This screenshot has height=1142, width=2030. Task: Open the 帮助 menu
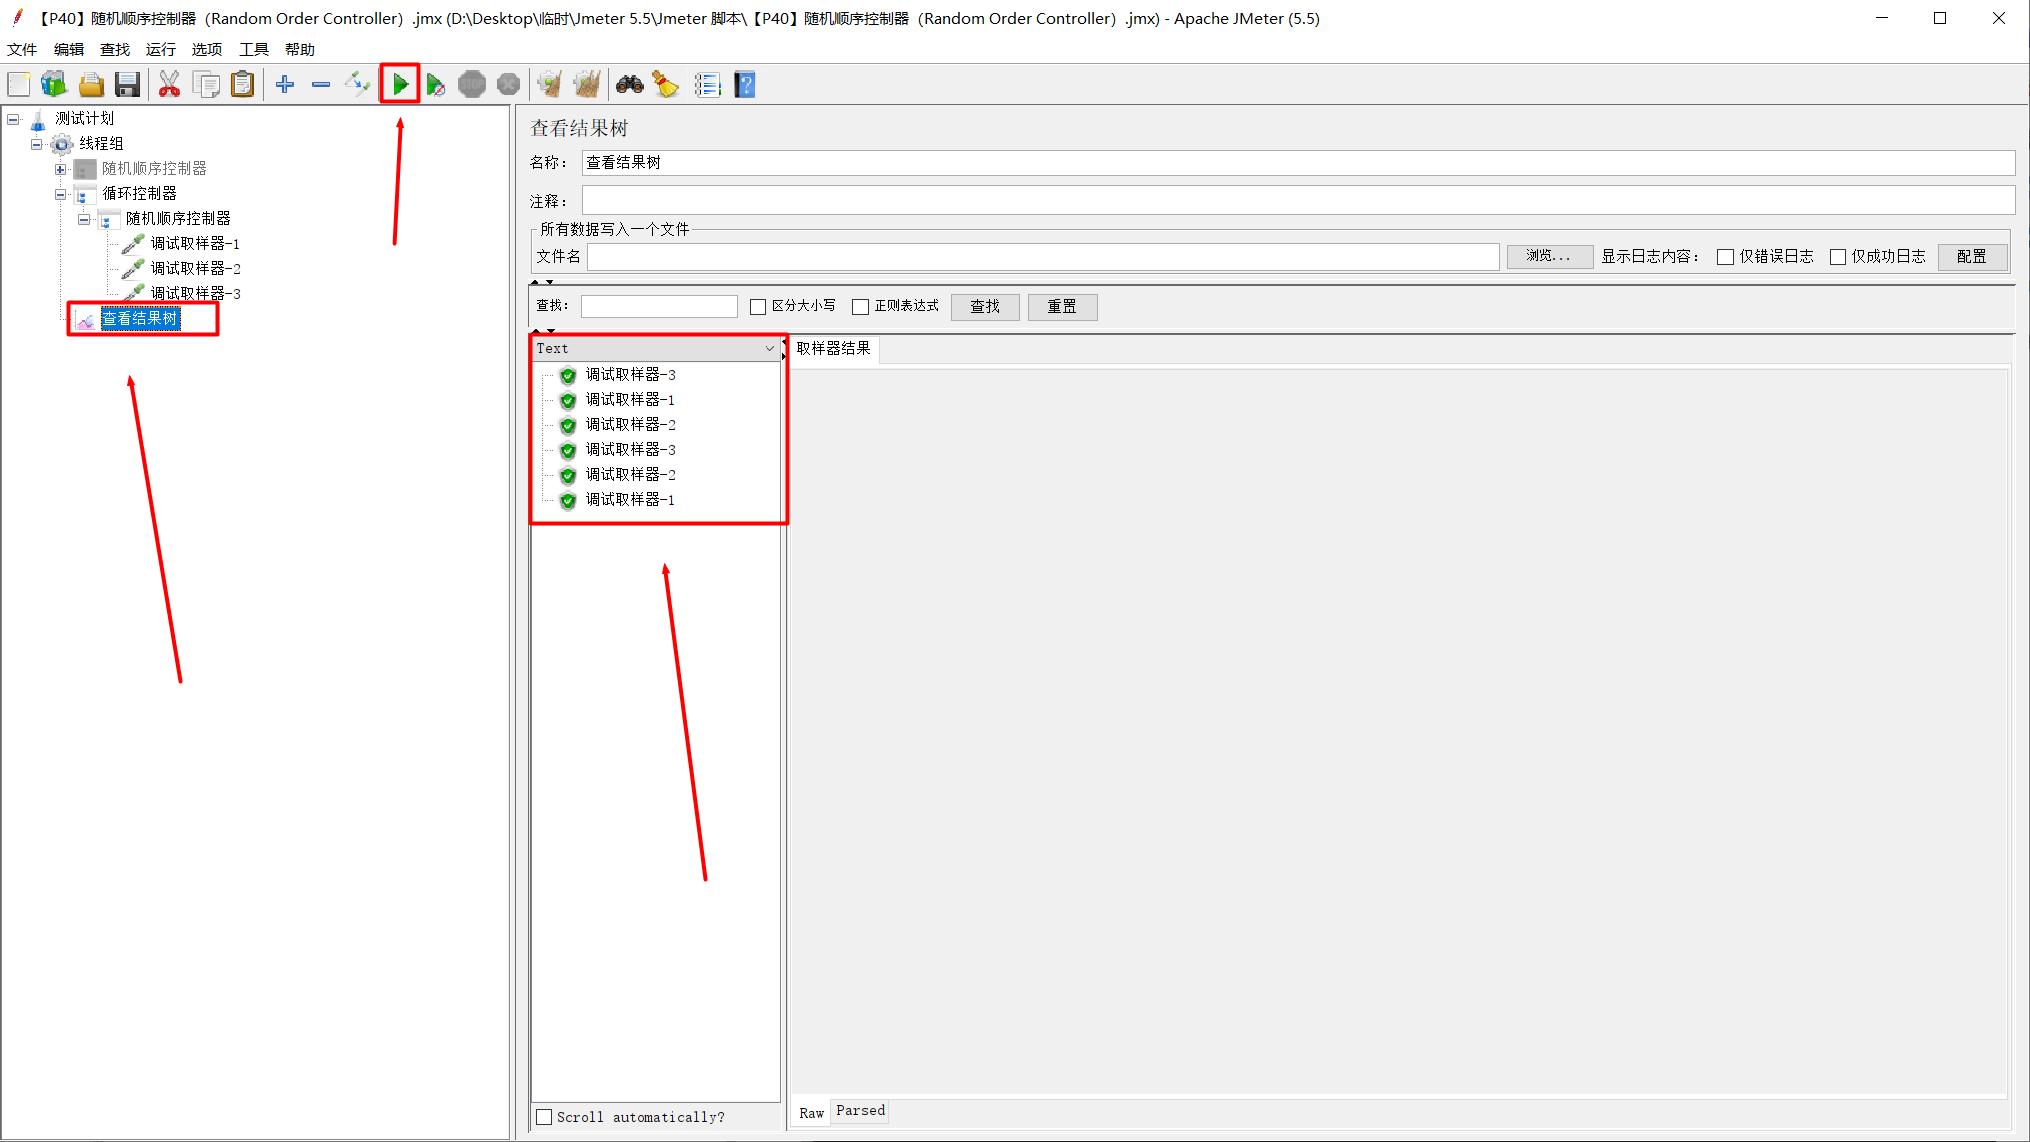300,49
